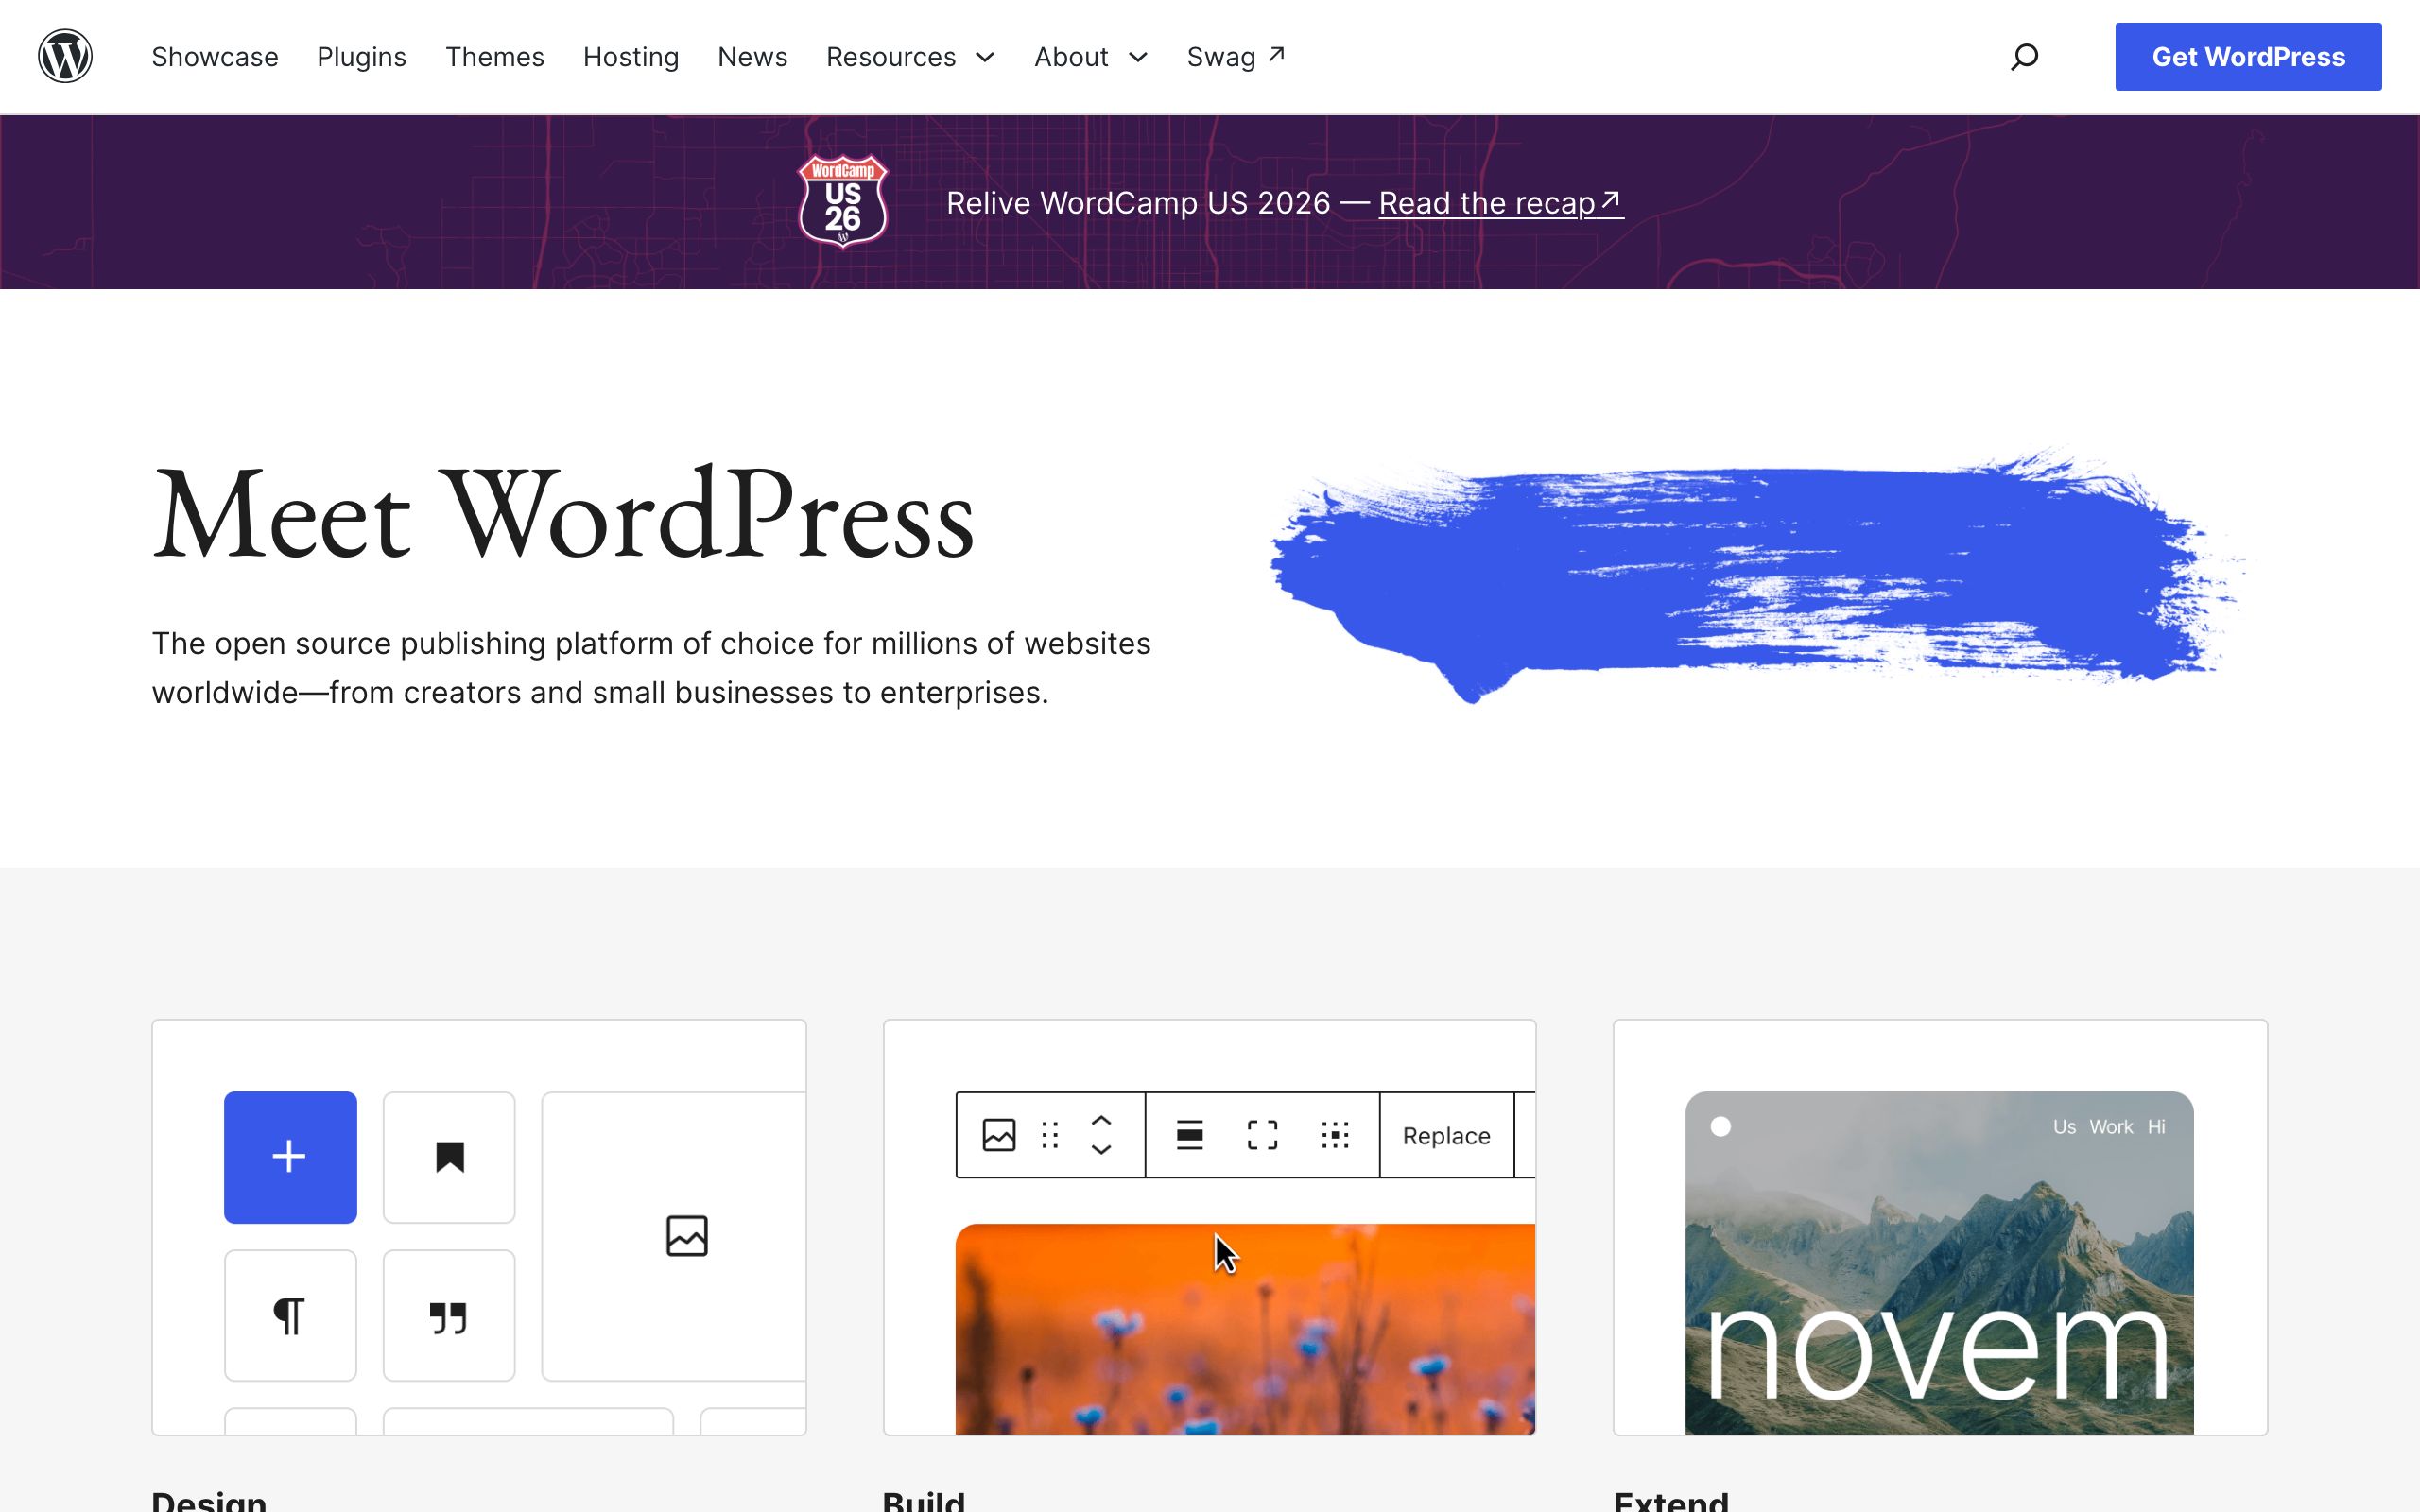The height and width of the screenshot is (1512, 2420).
Task: Click the move up/down arrows icon
Action: click(x=1101, y=1135)
